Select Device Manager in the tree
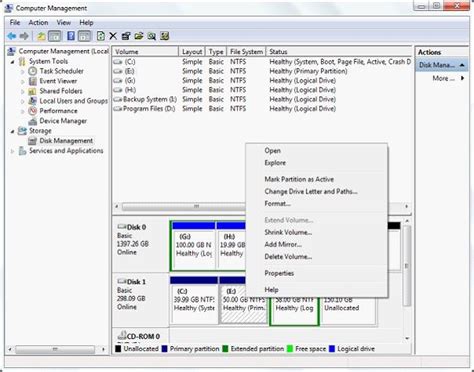 pyautogui.click(x=63, y=121)
